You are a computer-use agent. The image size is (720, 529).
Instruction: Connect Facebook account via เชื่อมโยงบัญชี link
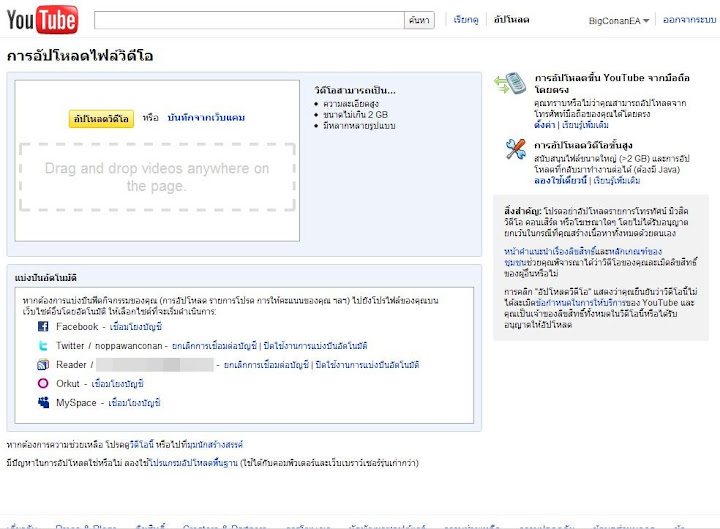pos(136,326)
